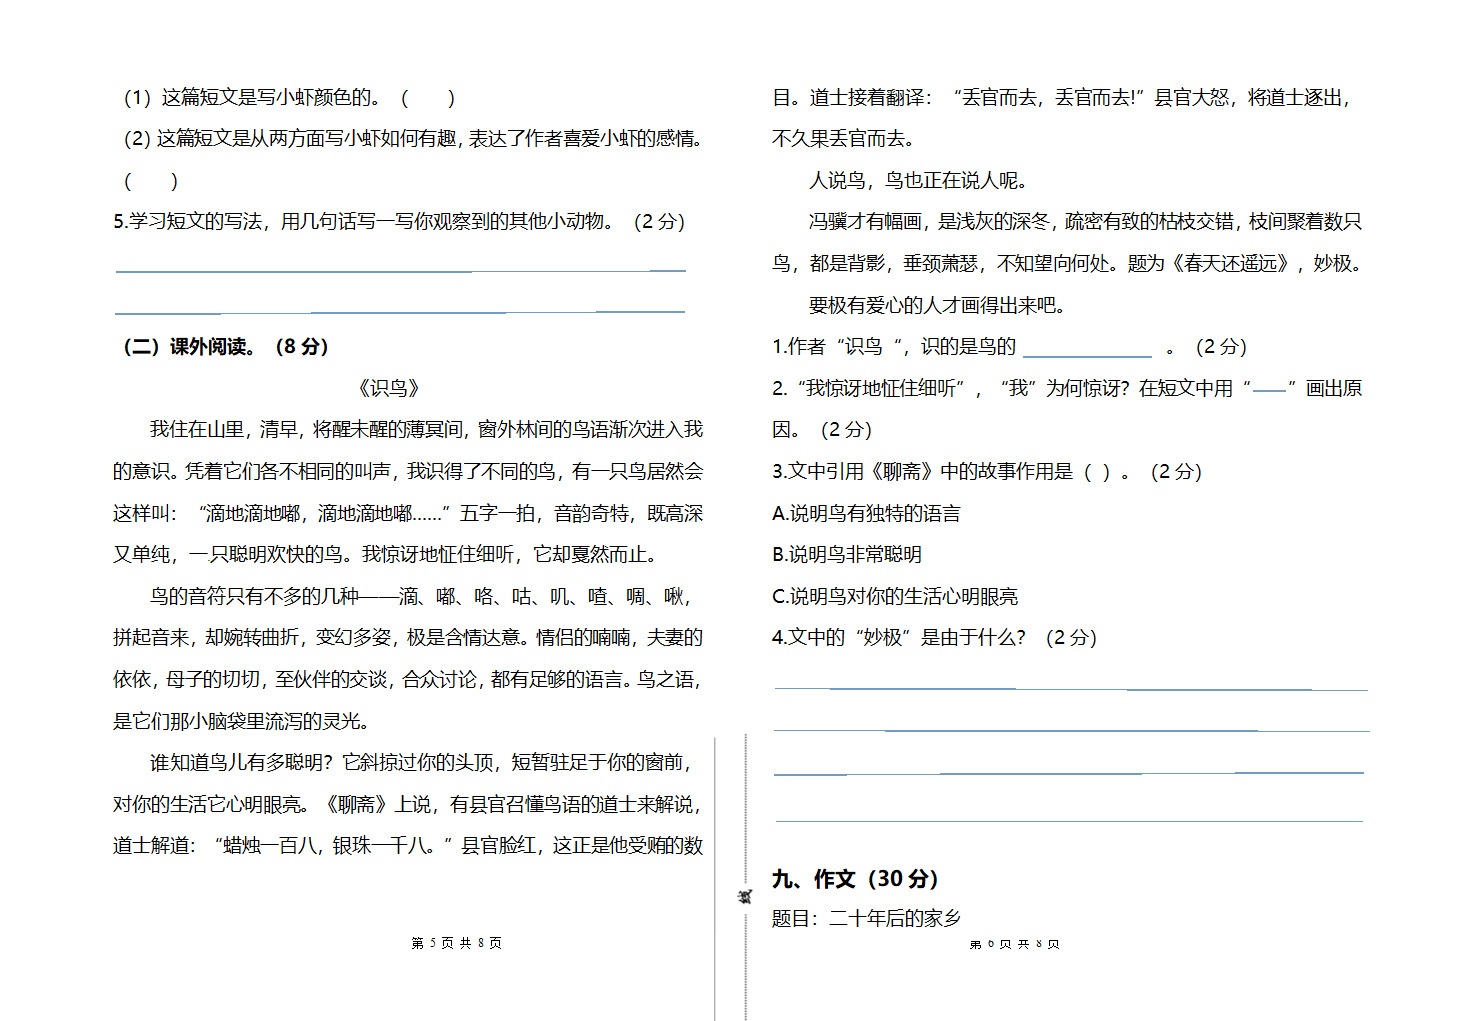This screenshot has width=1474, height=1021.
Task: Click the quoted bird call 滴地滴地嘟
Action: click(x=323, y=513)
